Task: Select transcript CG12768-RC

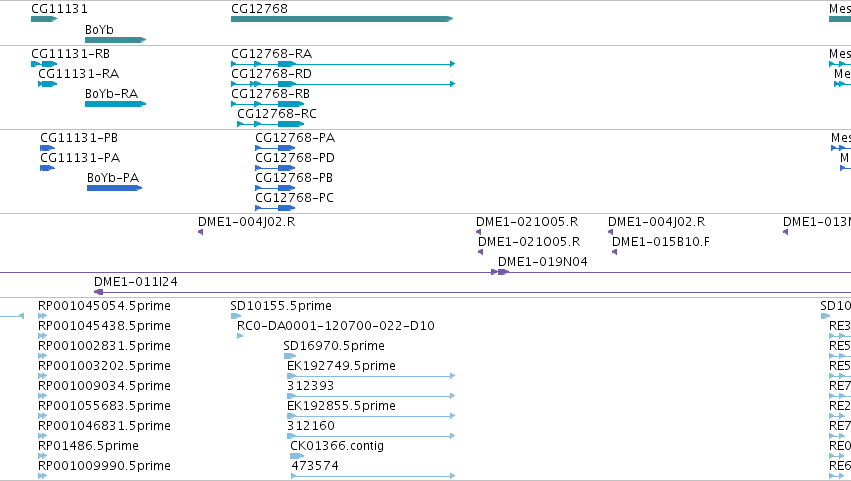Action: [x=271, y=124]
